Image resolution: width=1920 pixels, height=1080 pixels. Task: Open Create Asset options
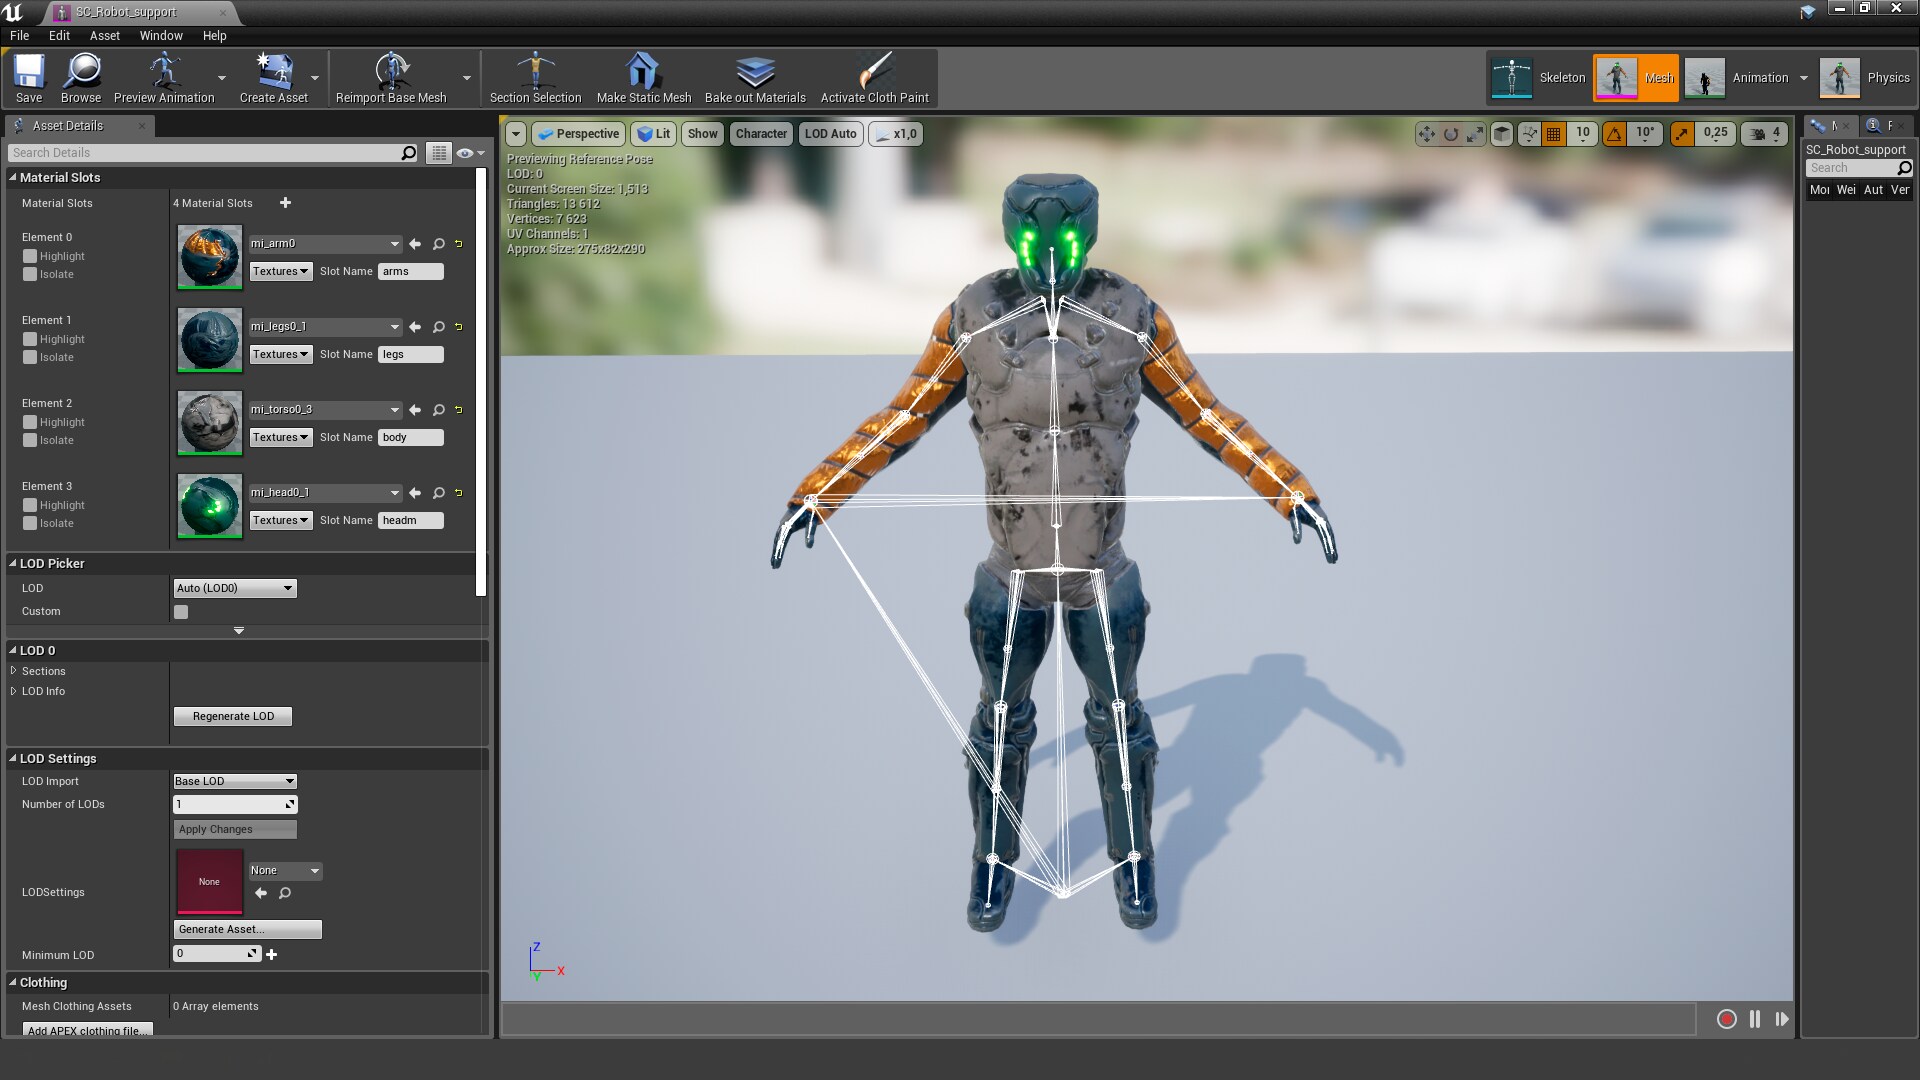pyautogui.click(x=313, y=78)
